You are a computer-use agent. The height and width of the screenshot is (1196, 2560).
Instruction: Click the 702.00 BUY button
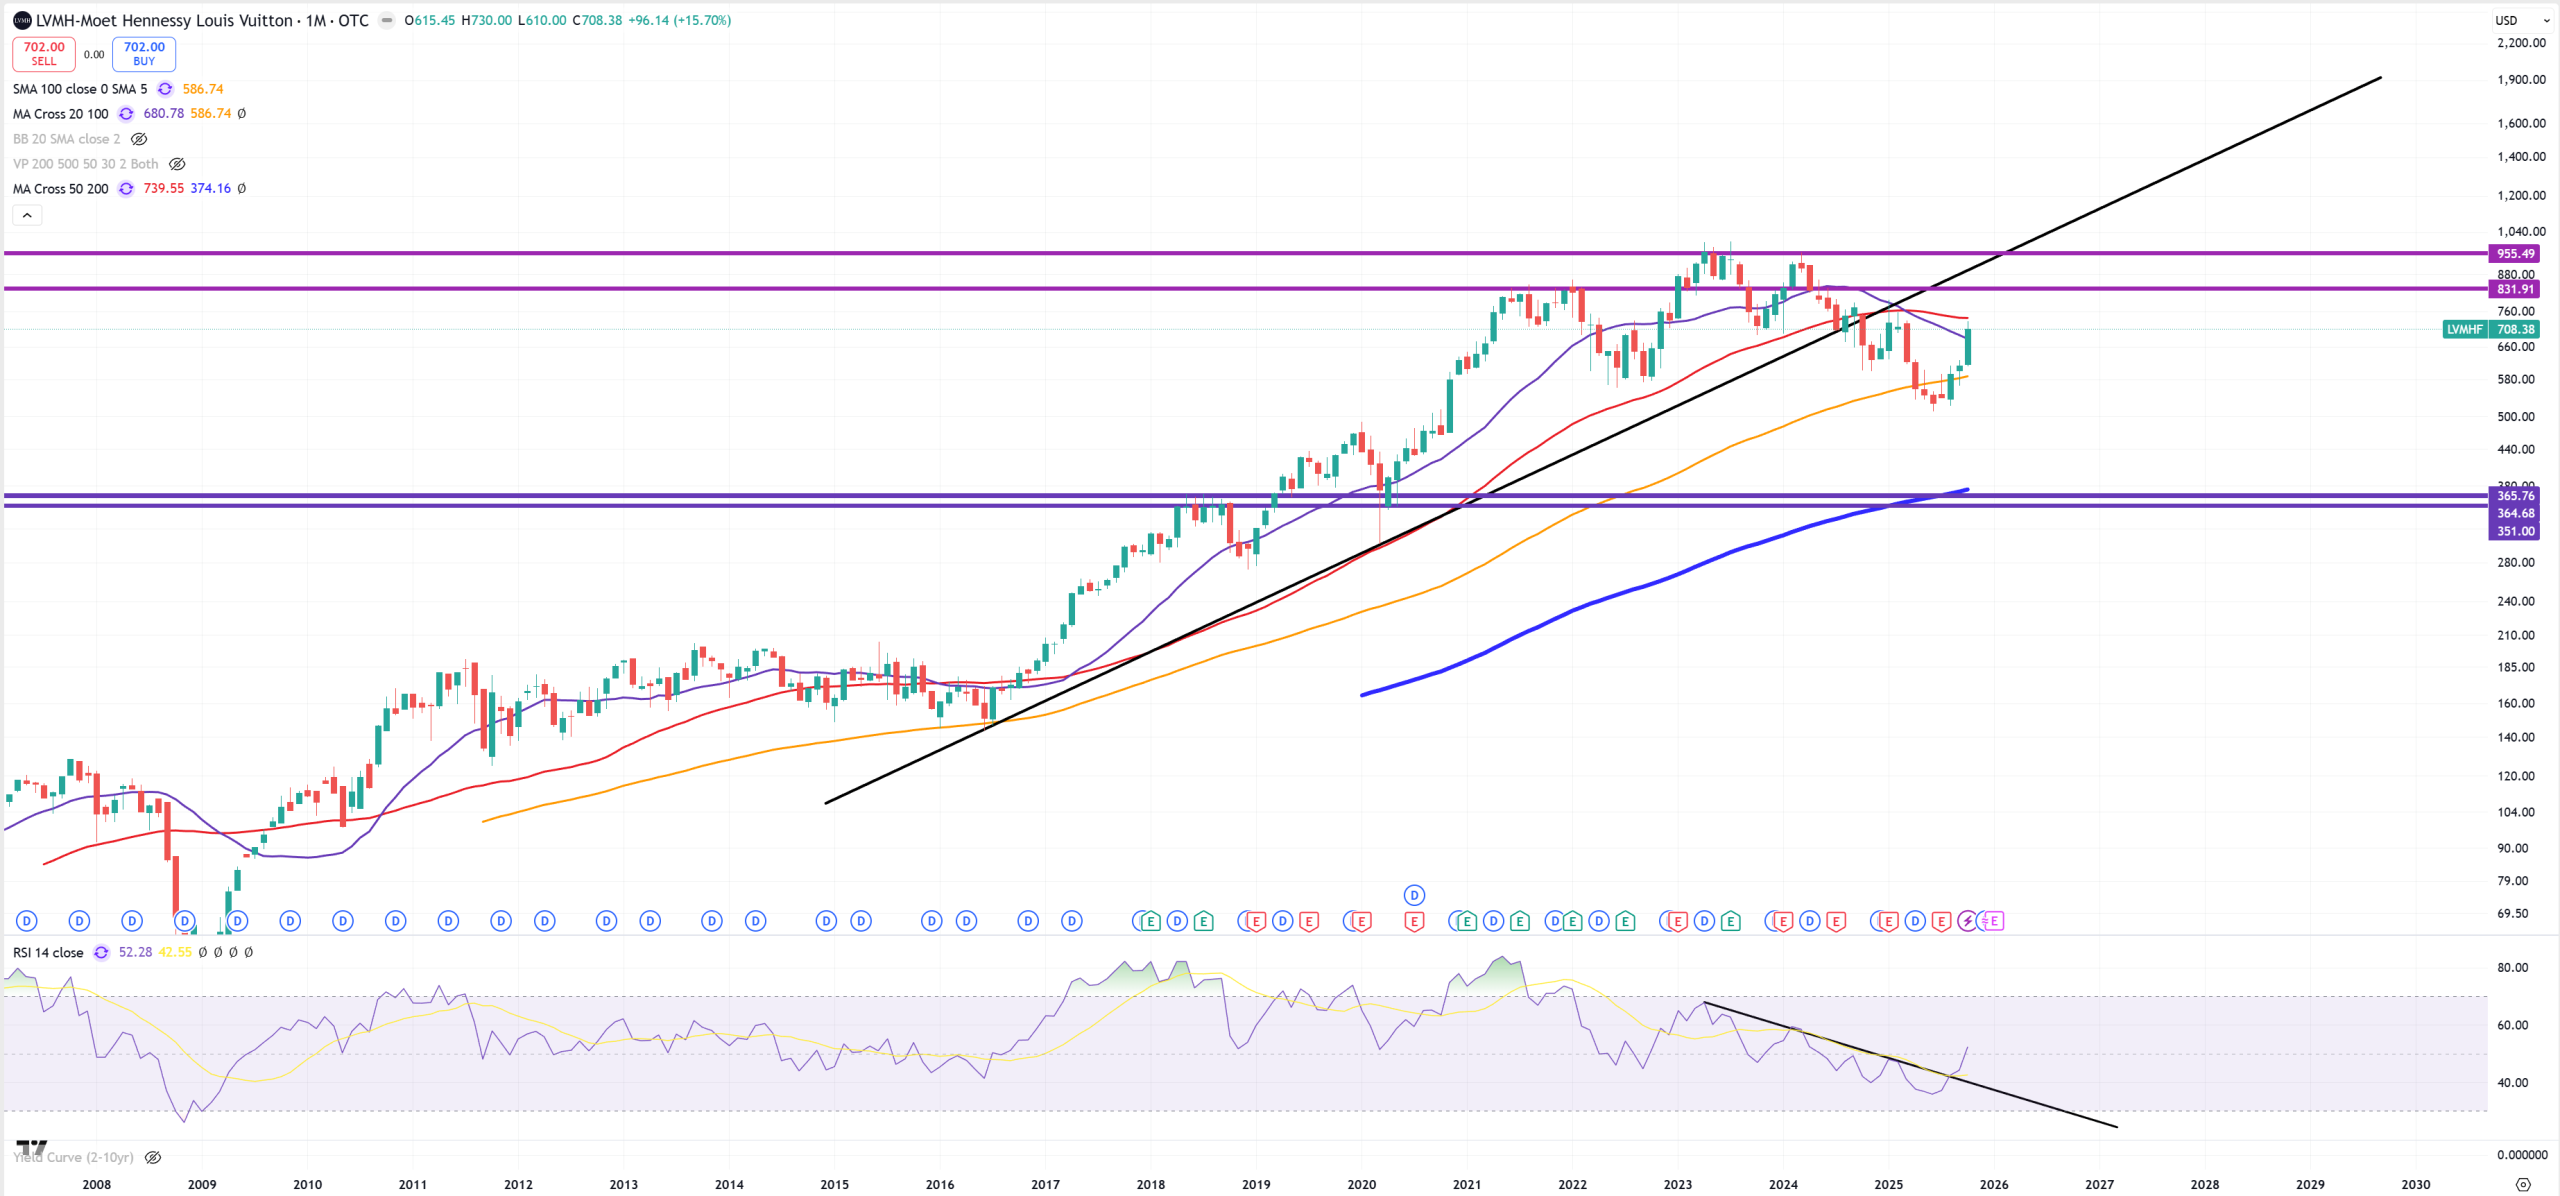pos(144,54)
